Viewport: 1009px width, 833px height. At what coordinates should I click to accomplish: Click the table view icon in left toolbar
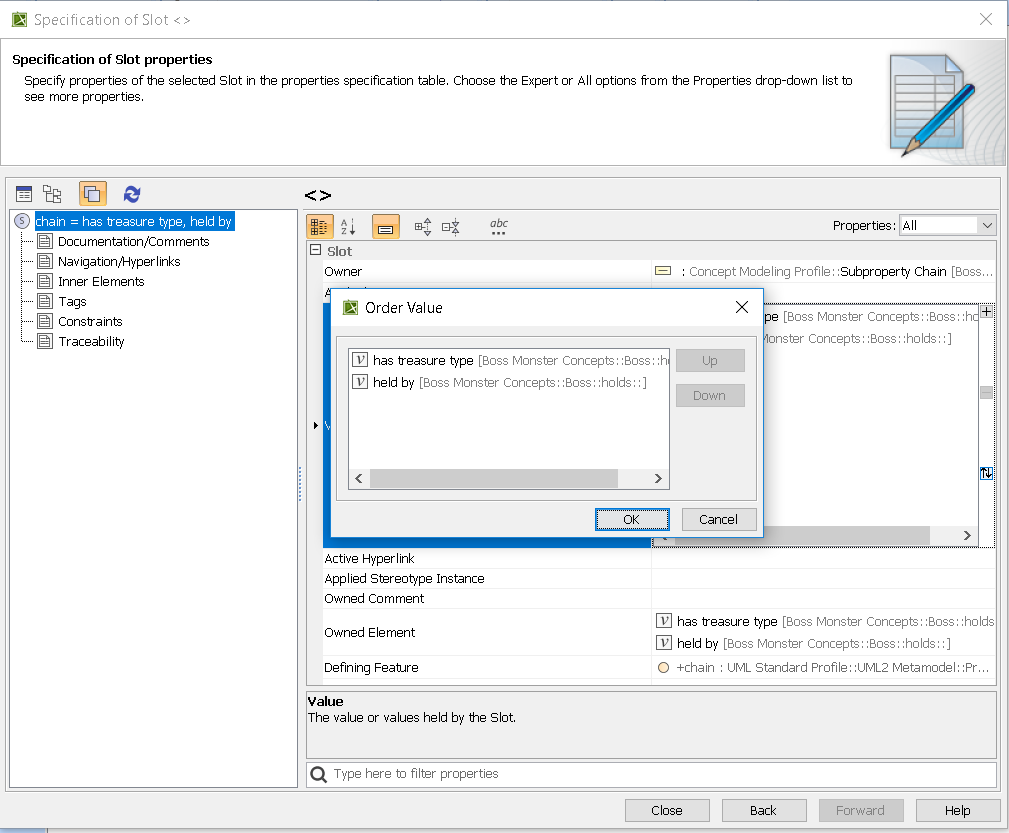(24, 194)
